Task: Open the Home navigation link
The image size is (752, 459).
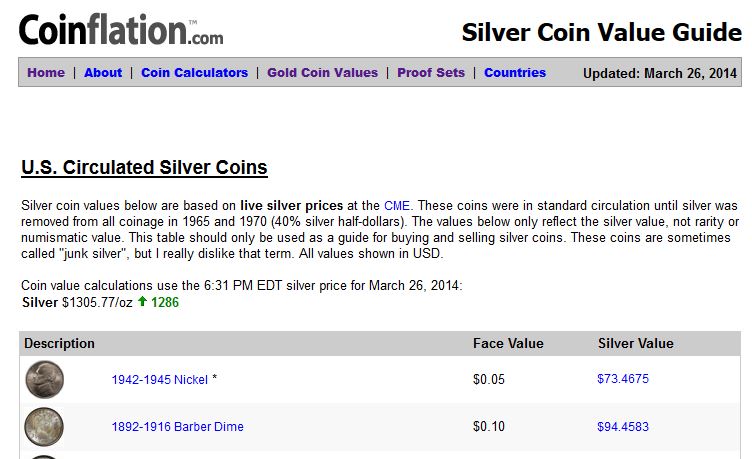Action: 46,72
